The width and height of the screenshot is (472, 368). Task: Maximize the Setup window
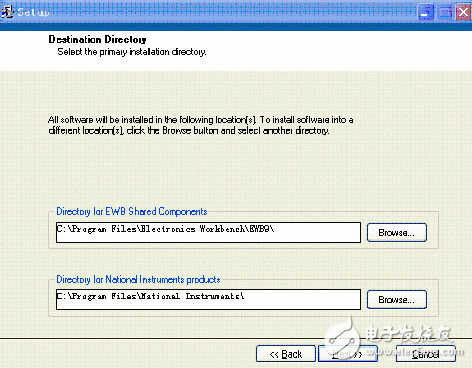(445, 12)
